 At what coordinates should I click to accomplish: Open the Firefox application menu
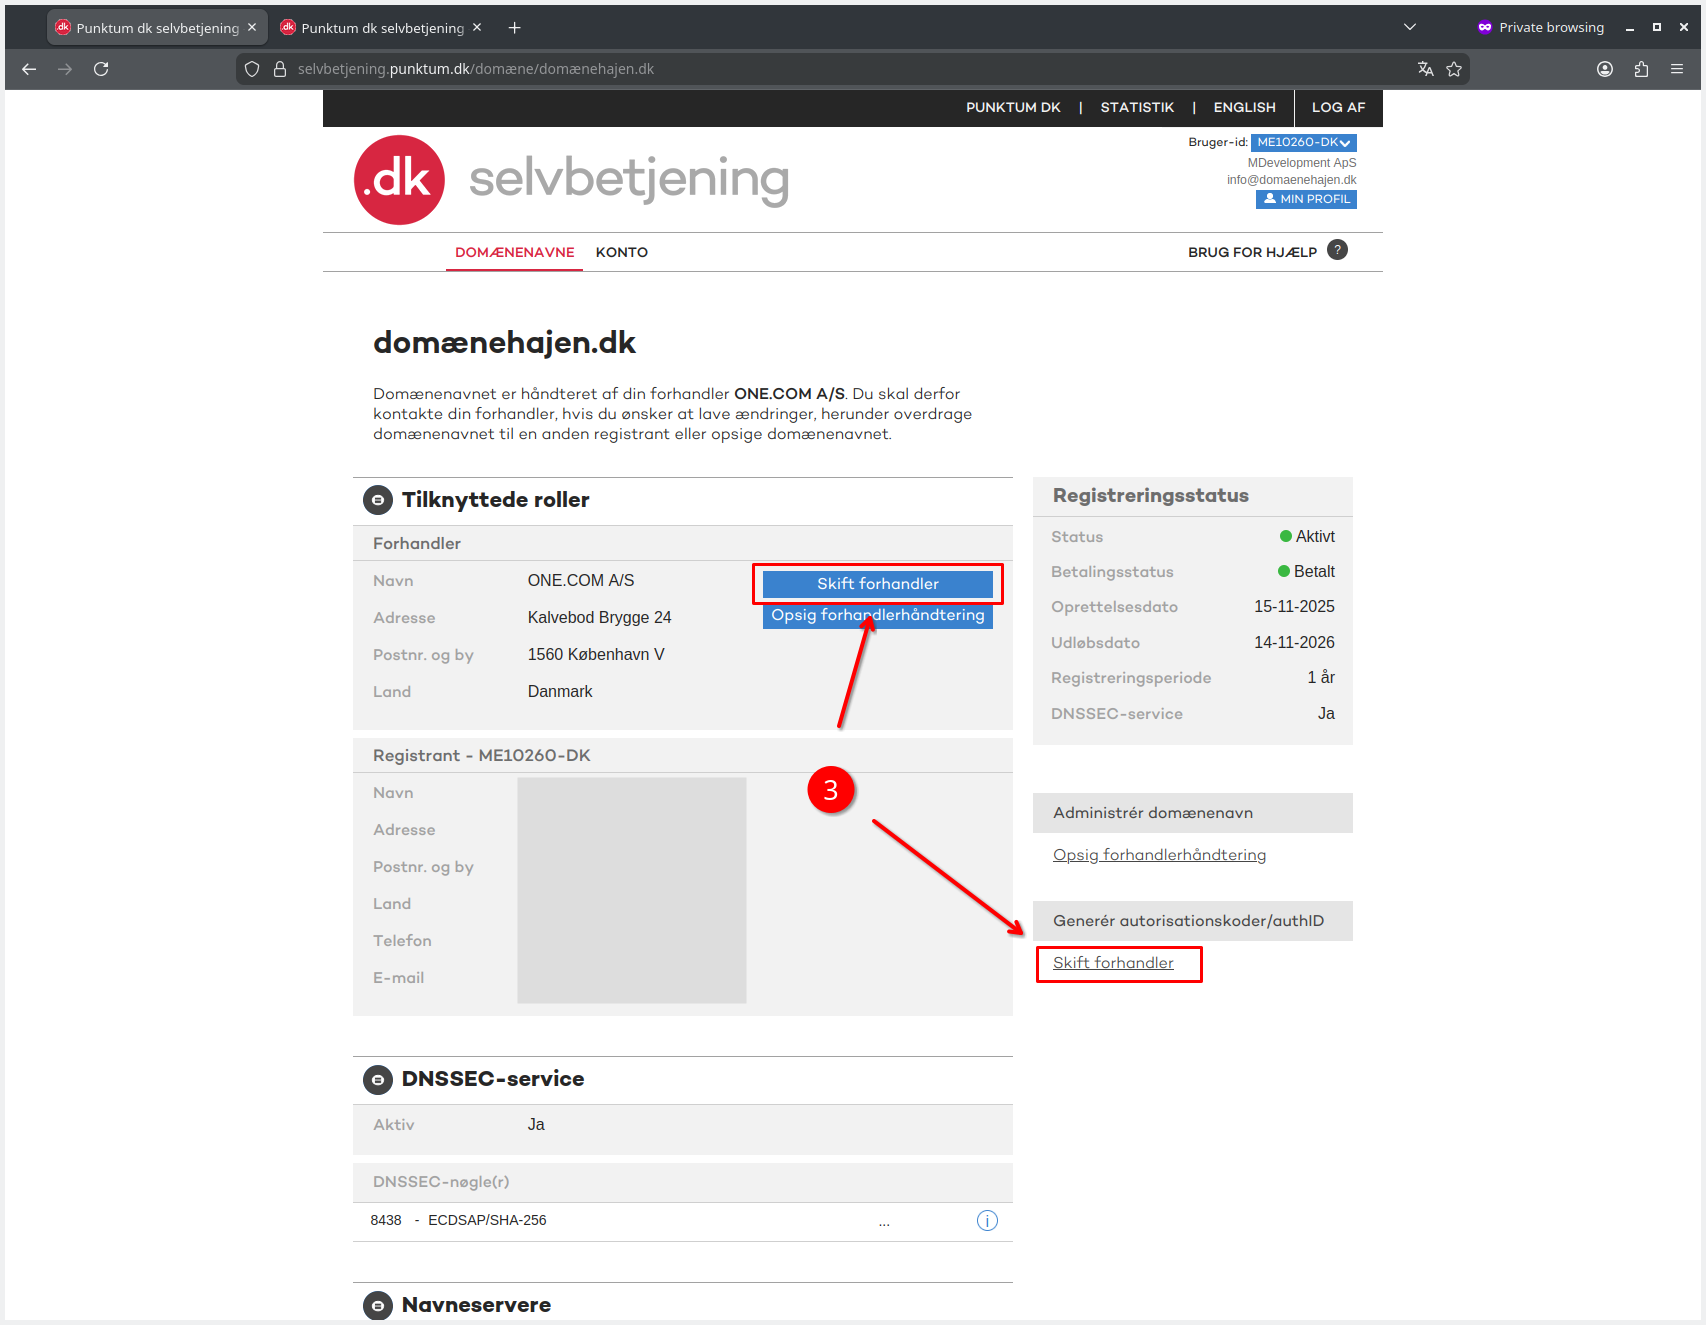click(1677, 69)
